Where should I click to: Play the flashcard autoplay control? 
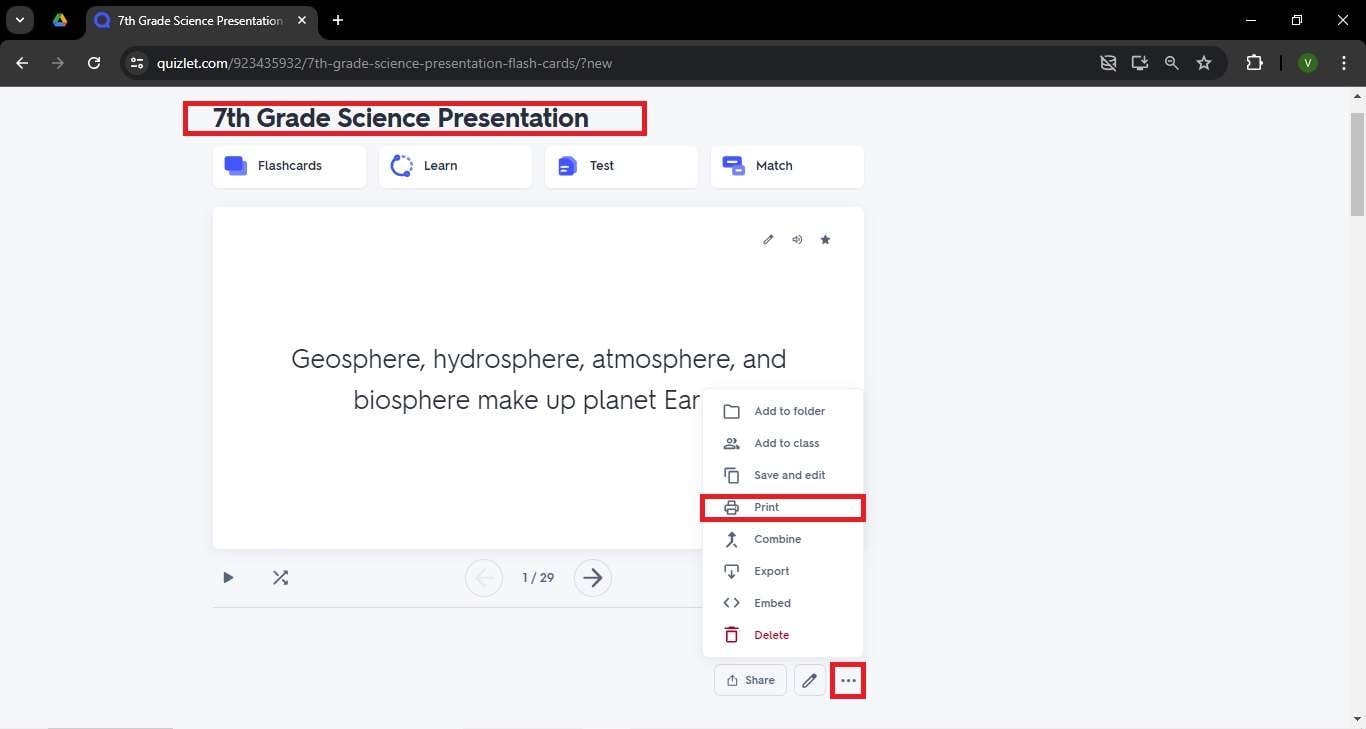227,577
